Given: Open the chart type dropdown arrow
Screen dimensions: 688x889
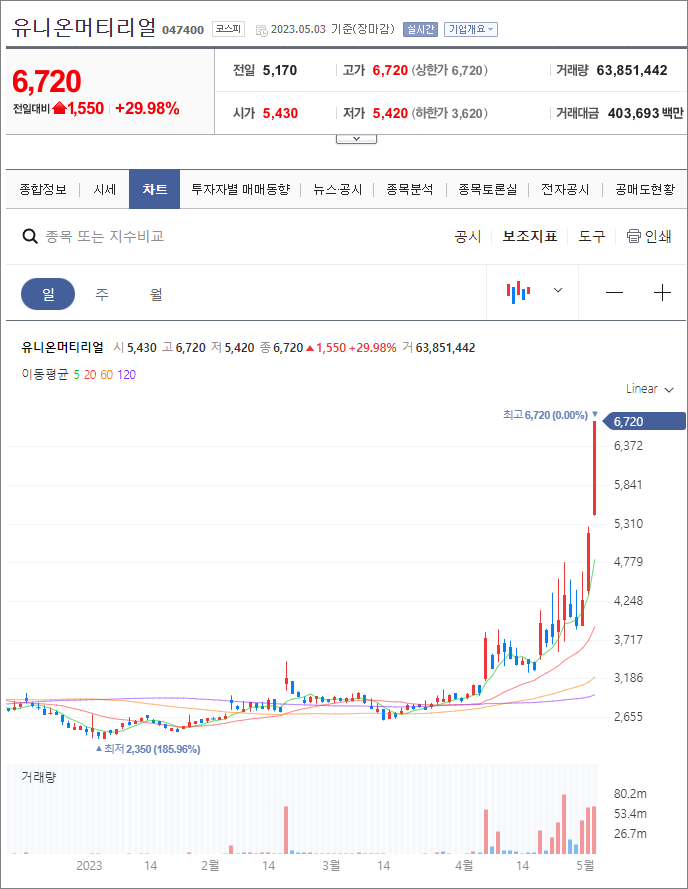Looking at the screenshot, I should (x=558, y=290).
